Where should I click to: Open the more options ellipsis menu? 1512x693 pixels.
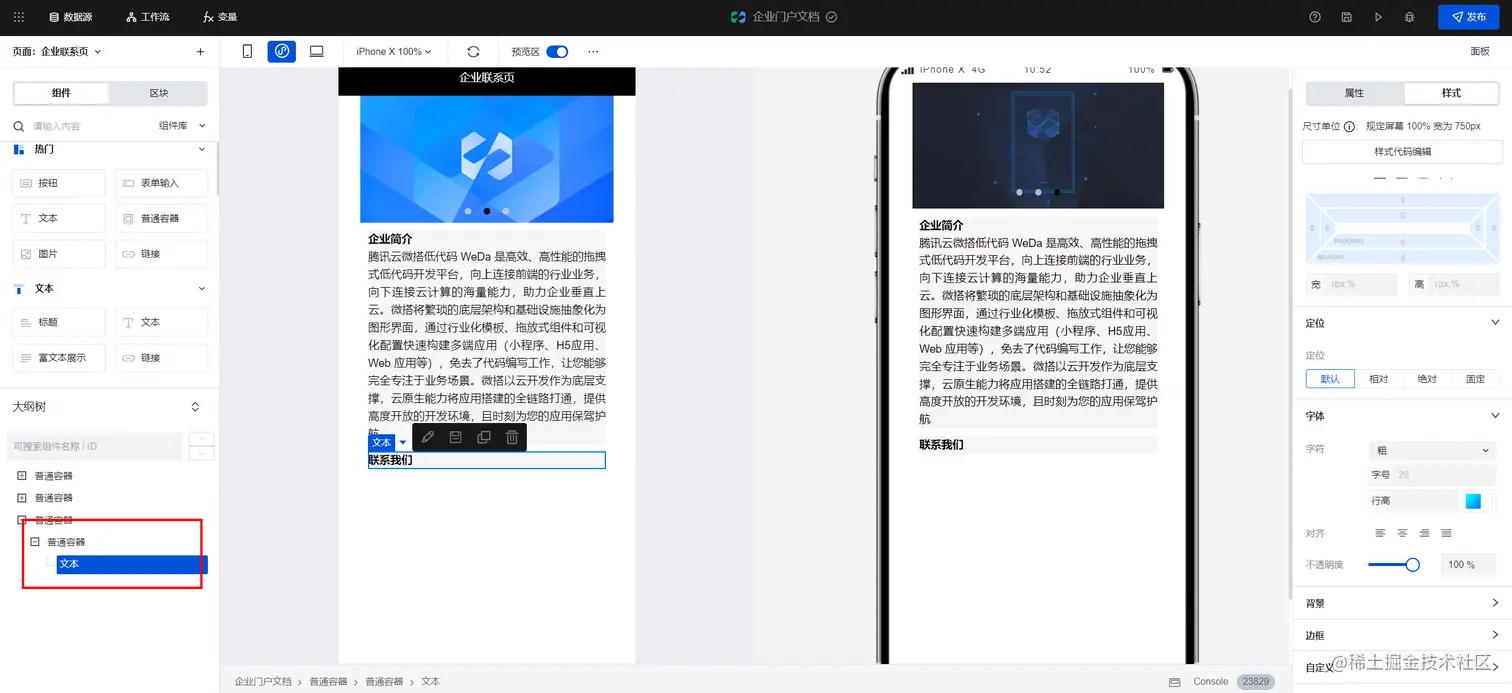pyautogui.click(x=593, y=51)
